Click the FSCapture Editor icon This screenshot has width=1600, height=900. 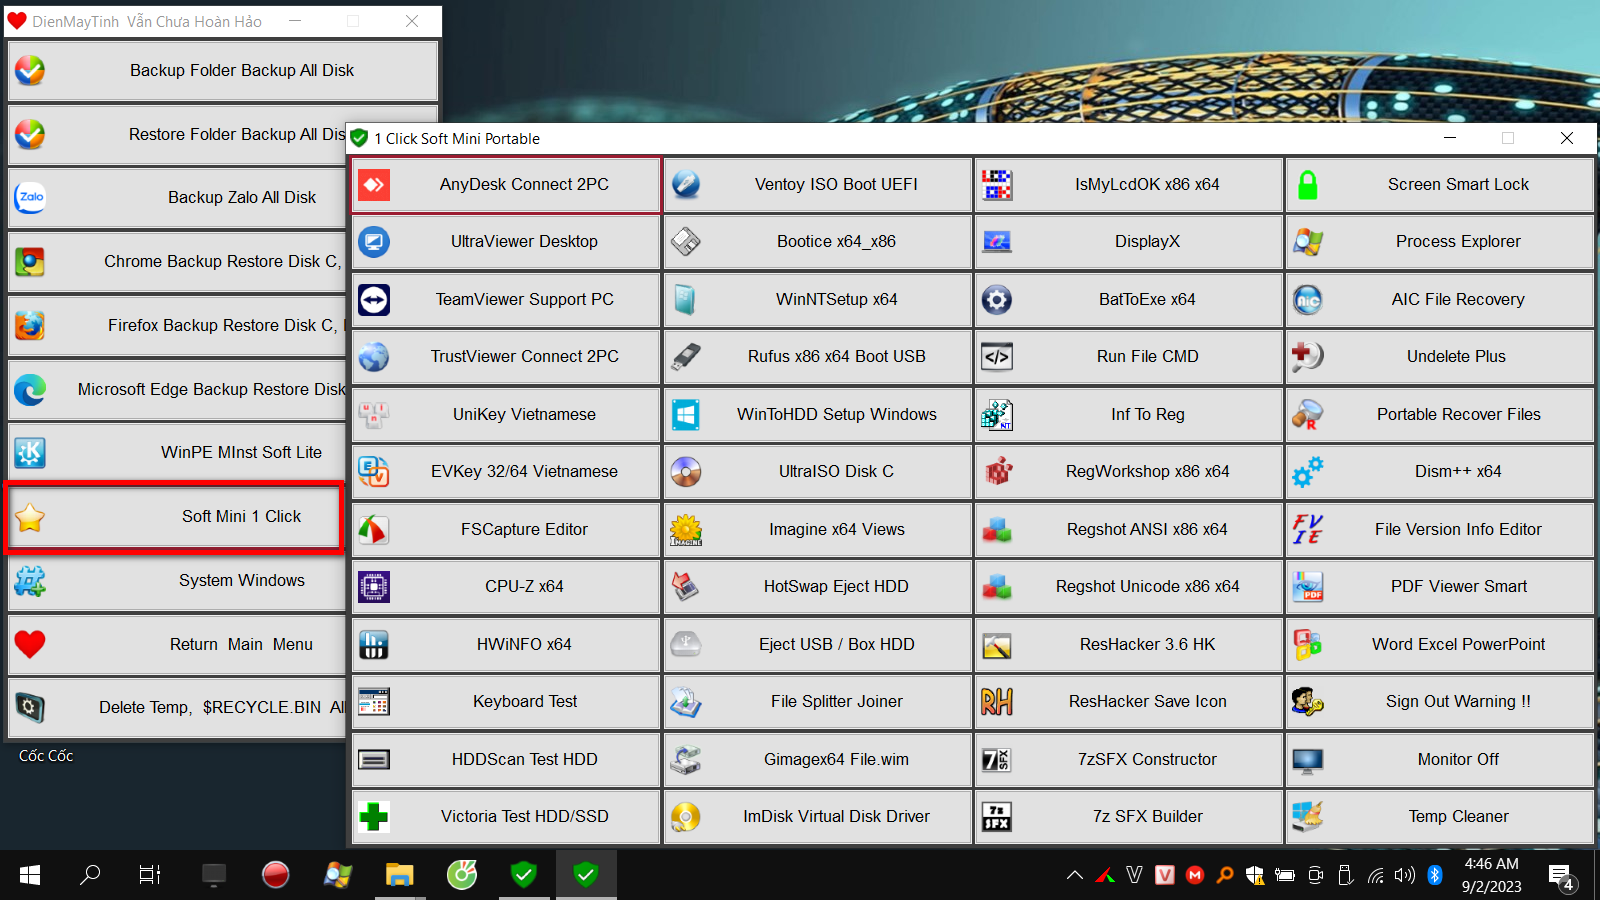(374, 530)
